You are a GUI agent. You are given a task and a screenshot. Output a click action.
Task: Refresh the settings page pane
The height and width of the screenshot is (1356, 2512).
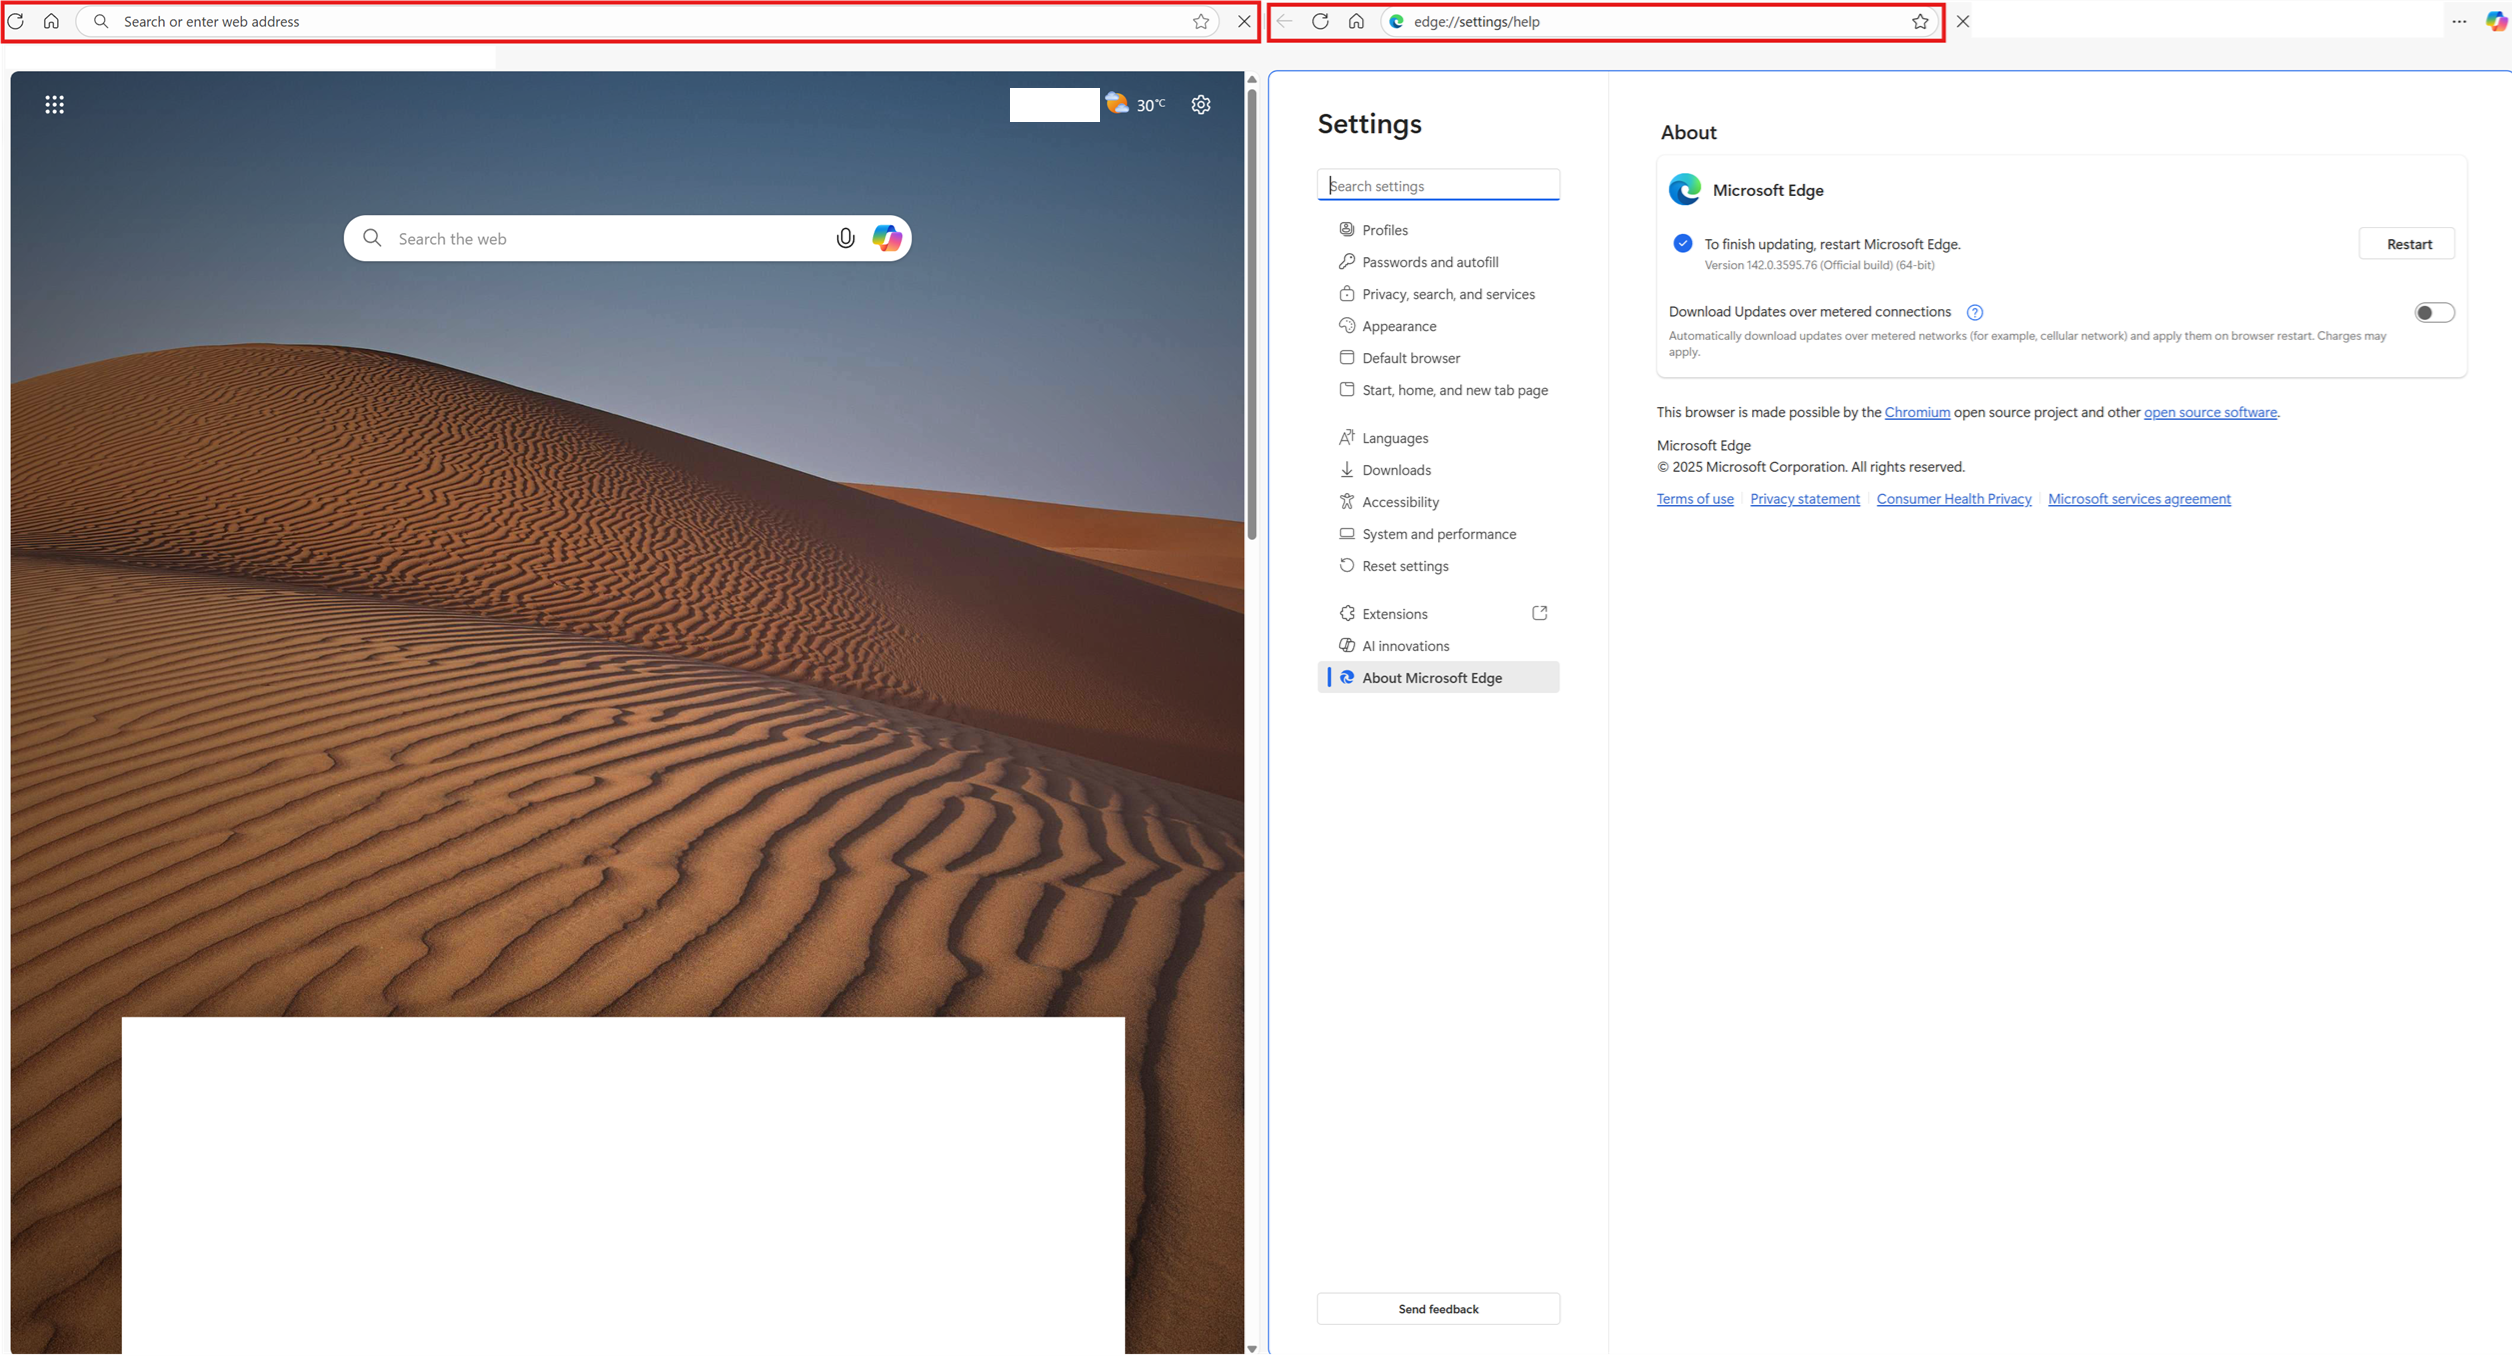[1320, 21]
